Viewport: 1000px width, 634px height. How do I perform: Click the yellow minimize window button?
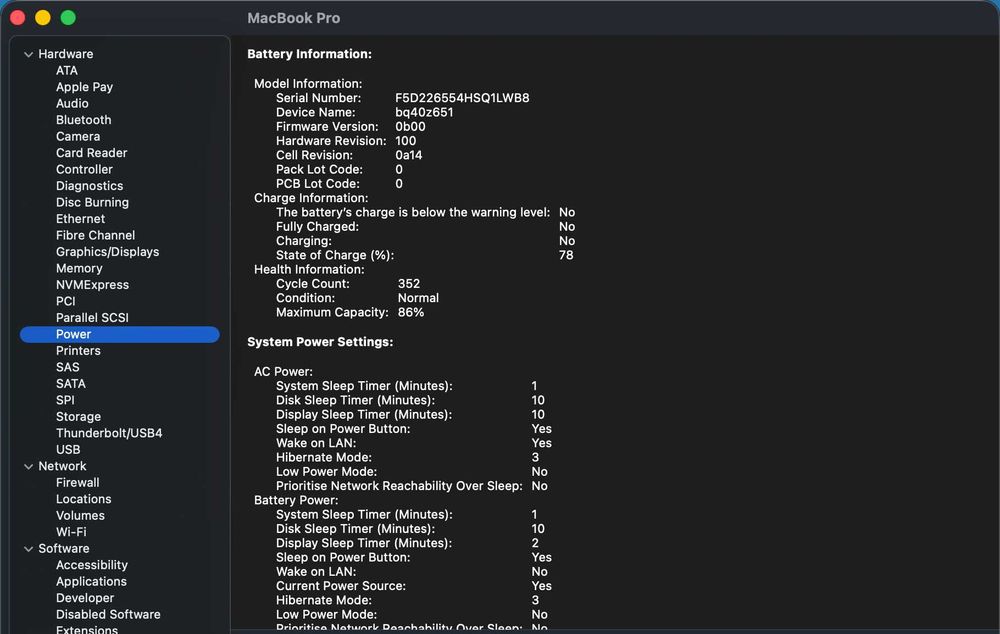[x=43, y=18]
